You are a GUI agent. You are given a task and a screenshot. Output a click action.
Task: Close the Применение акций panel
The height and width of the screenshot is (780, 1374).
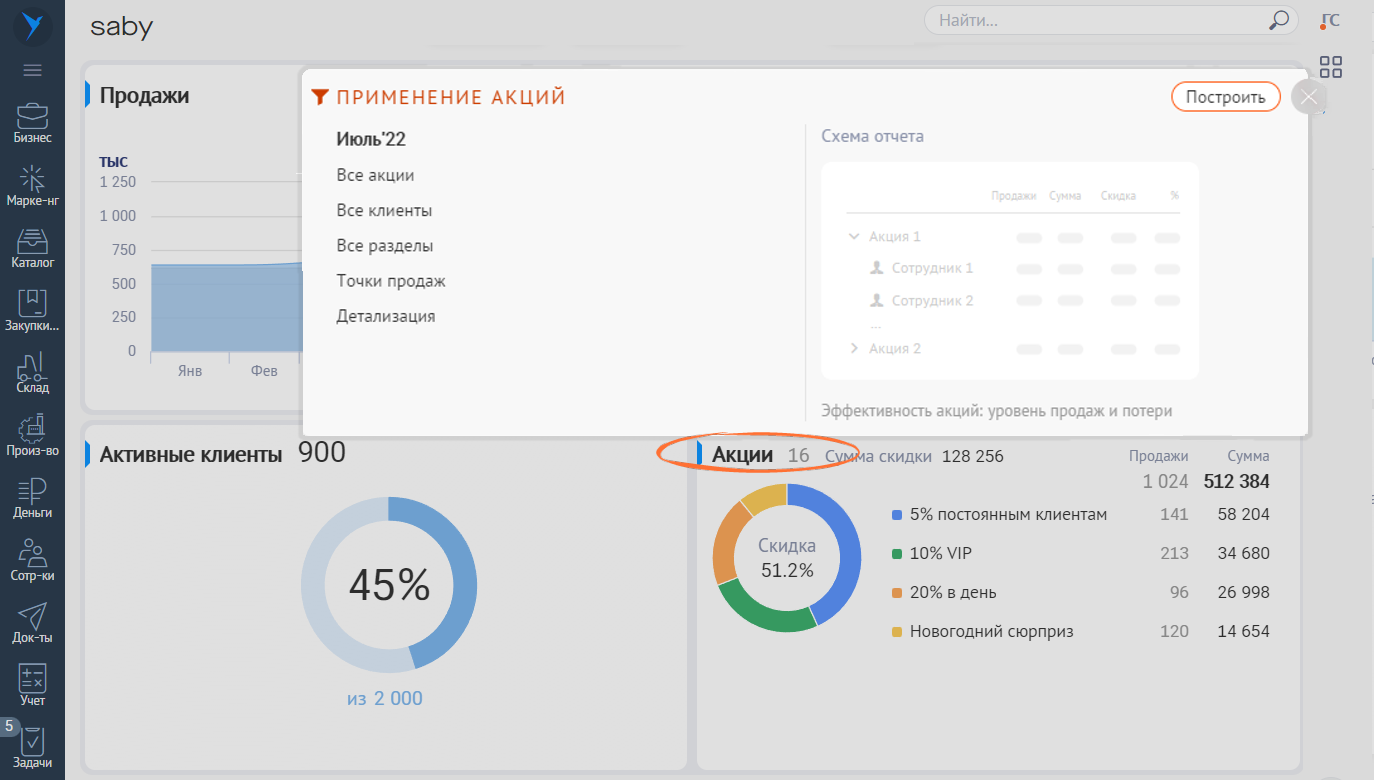point(1309,98)
